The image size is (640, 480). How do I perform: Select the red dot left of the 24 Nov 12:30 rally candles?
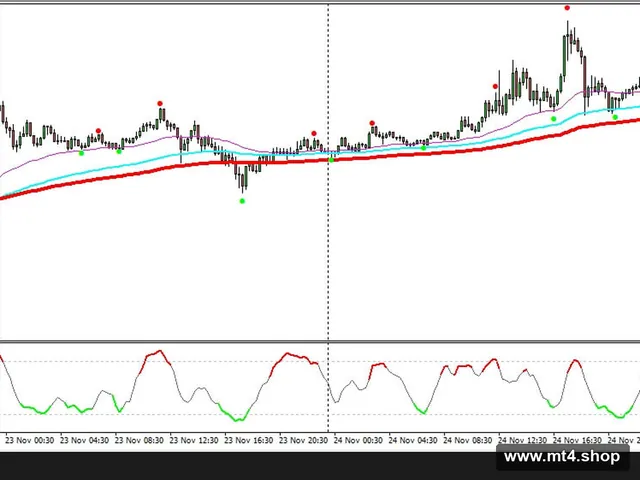(x=495, y=87)
